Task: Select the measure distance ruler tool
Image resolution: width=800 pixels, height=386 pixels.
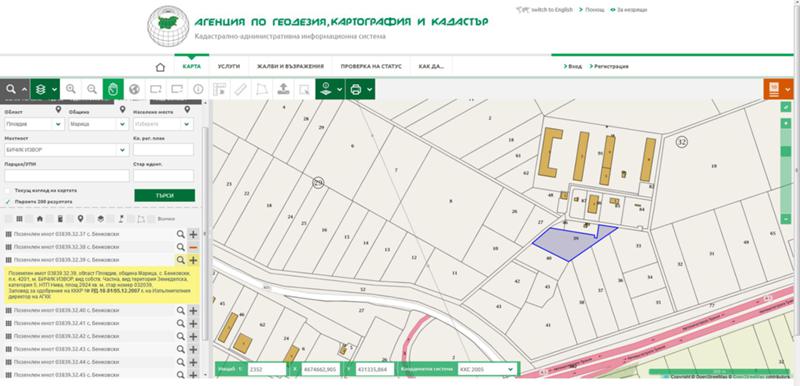Action: click(x=240, y=89)
